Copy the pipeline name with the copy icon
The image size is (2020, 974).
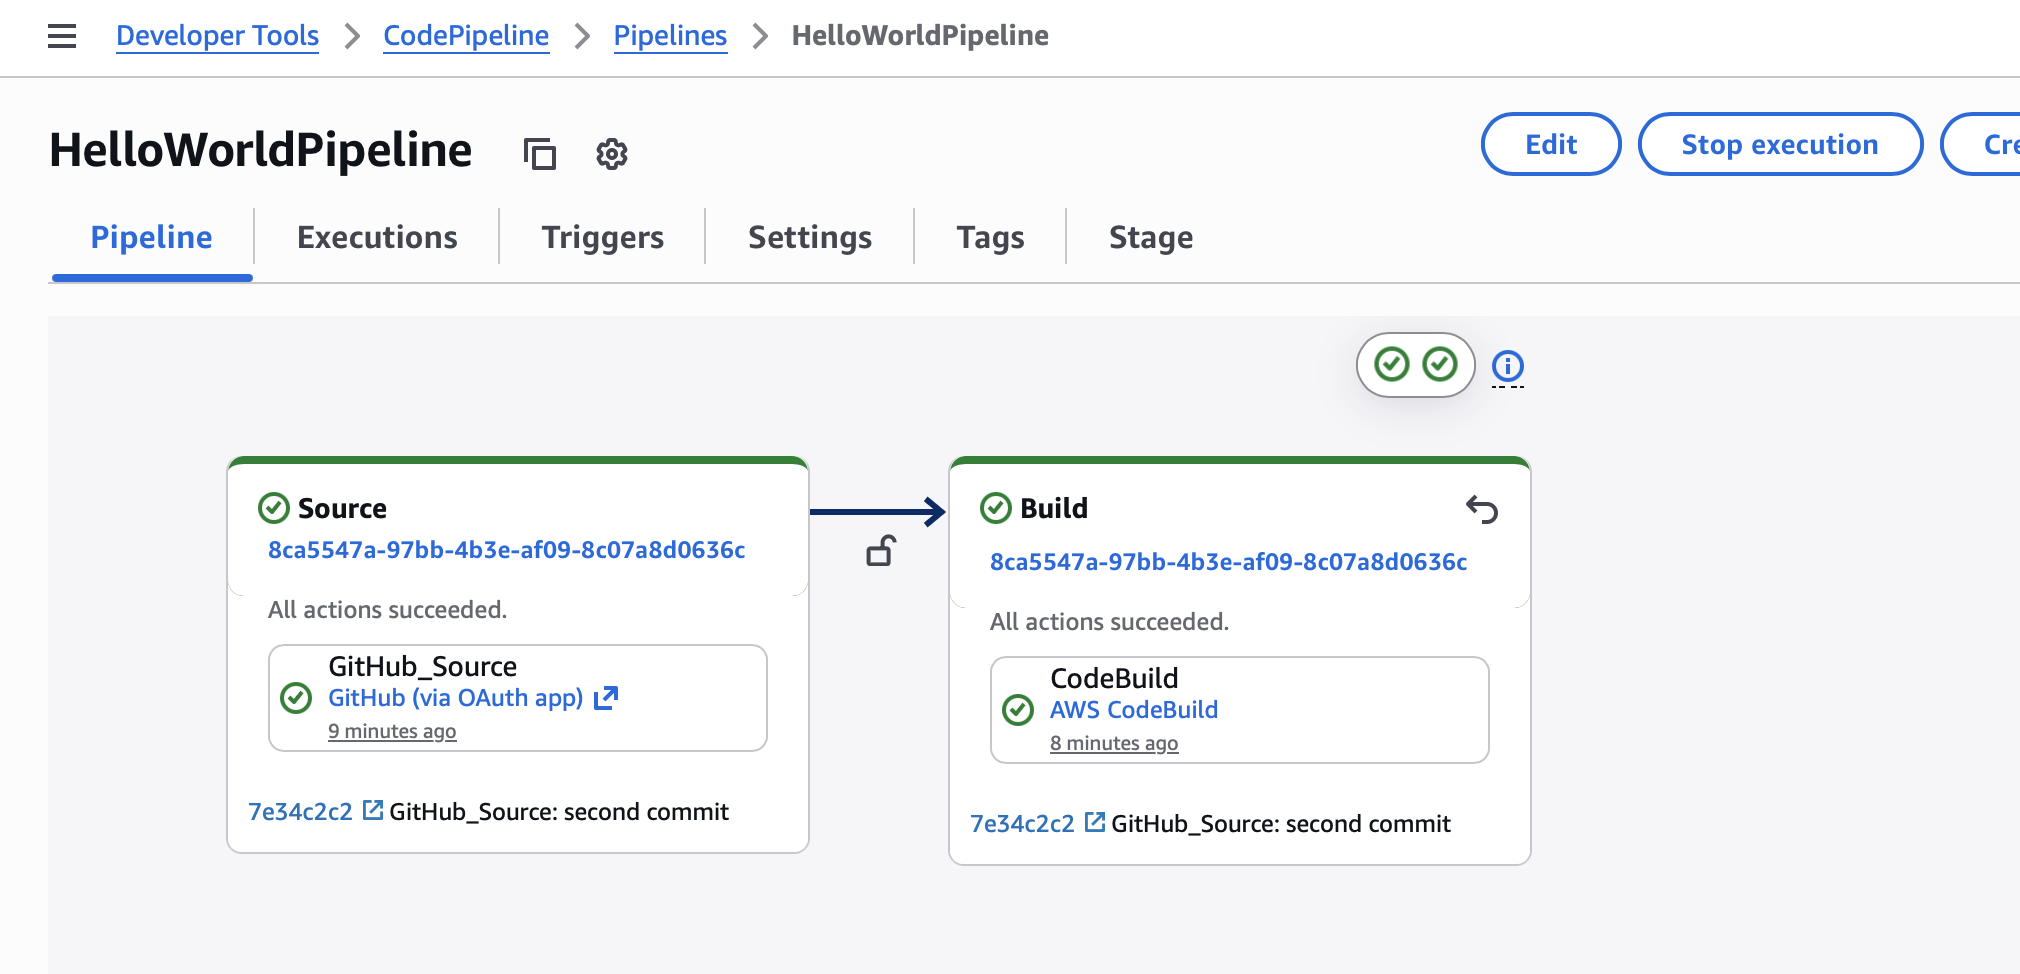(x=540, y=154)
